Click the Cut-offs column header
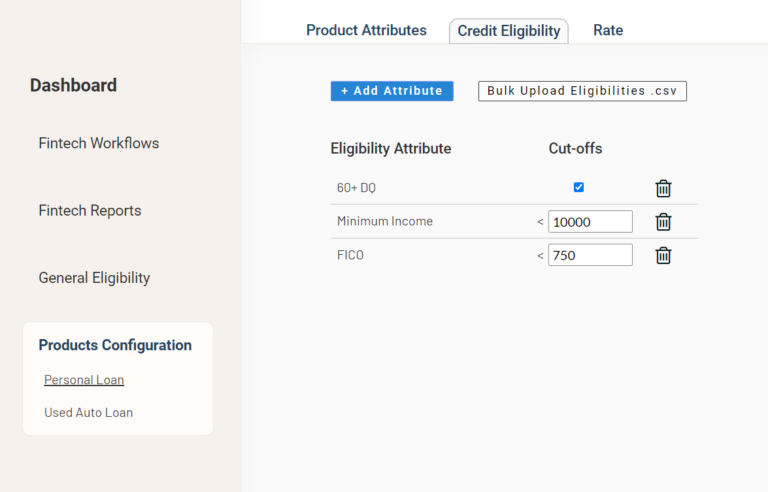This screenshot has width=768, height=492. [x=575, y=148]
